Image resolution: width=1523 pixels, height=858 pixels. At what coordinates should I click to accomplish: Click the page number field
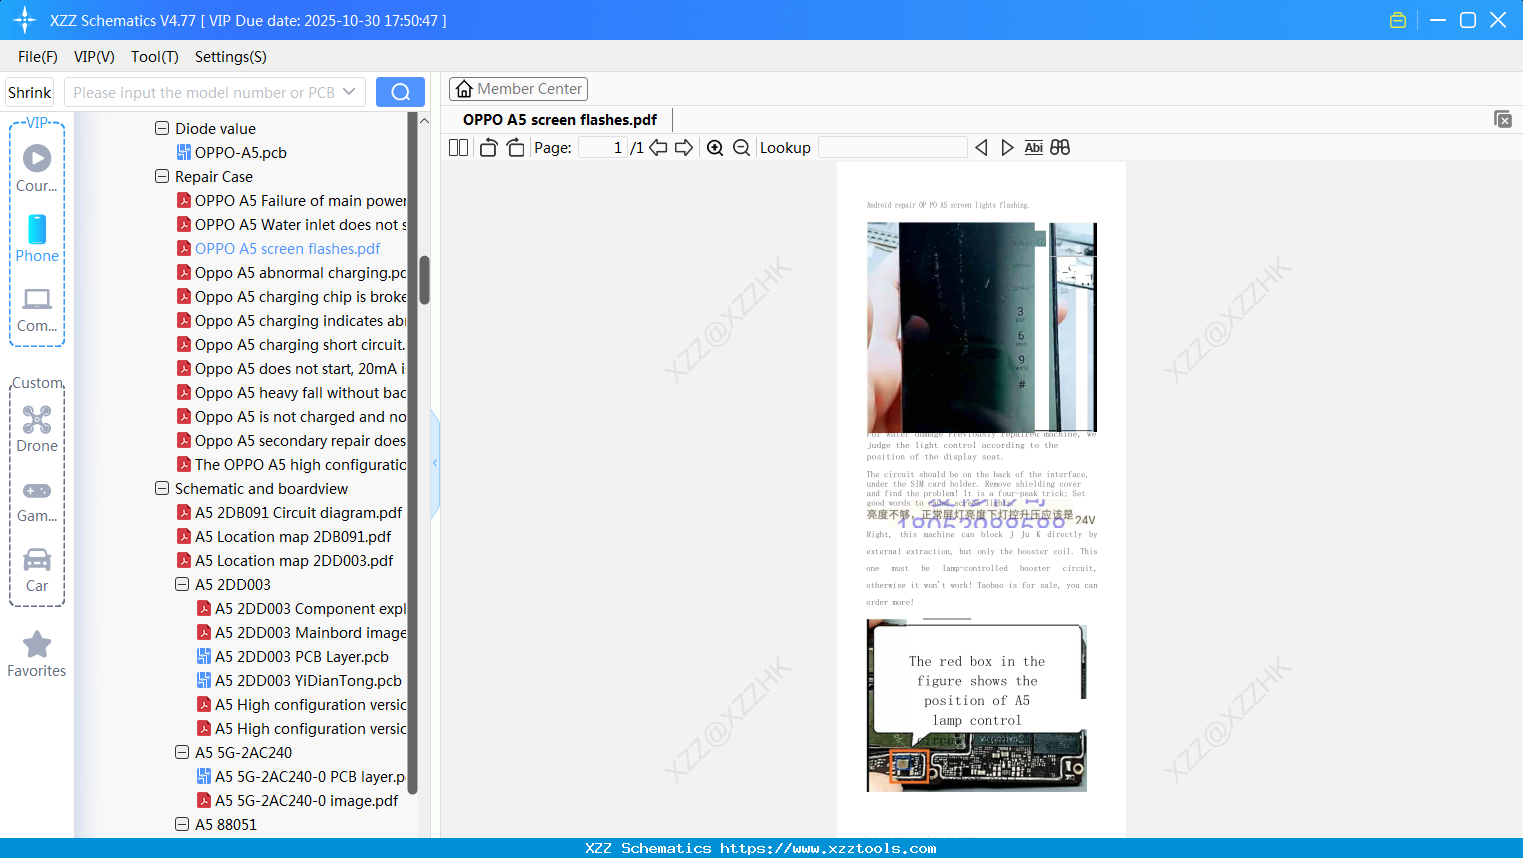point(602,148)
